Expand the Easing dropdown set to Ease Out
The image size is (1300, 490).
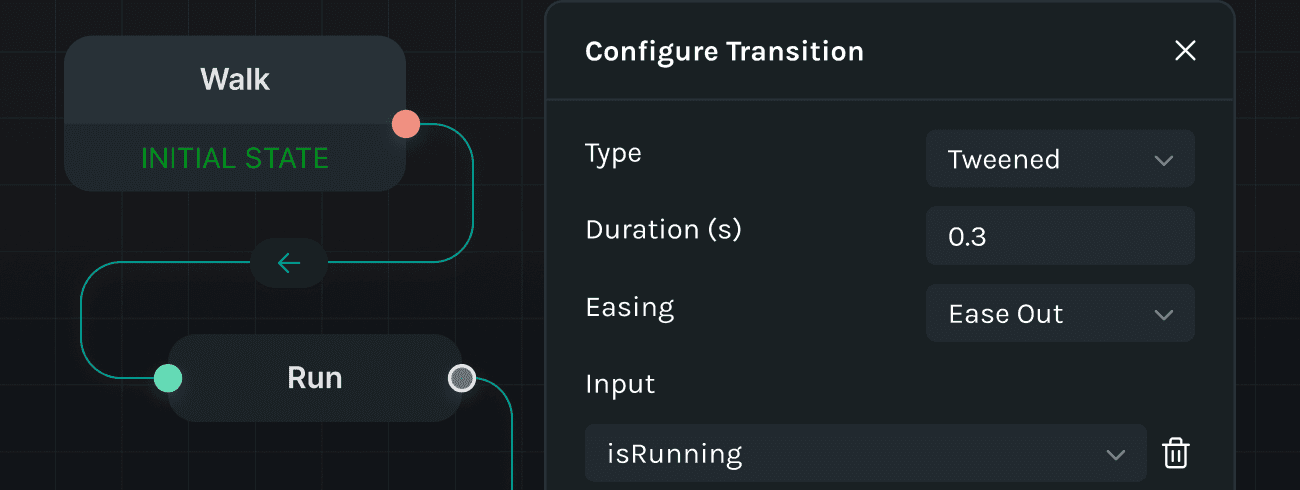pos(1060,314)
